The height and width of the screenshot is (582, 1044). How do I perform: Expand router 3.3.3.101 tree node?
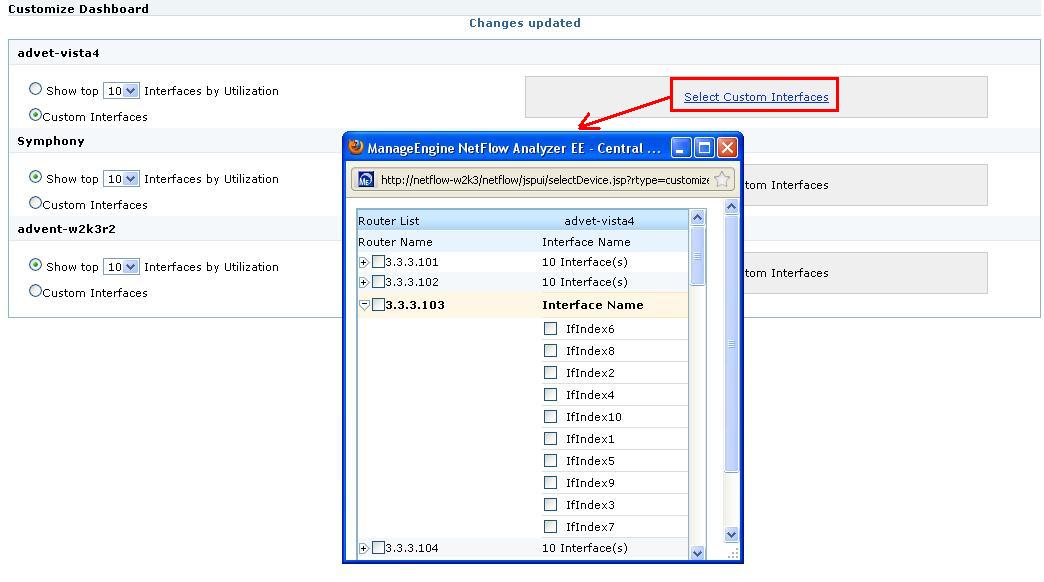pos(364,262)
